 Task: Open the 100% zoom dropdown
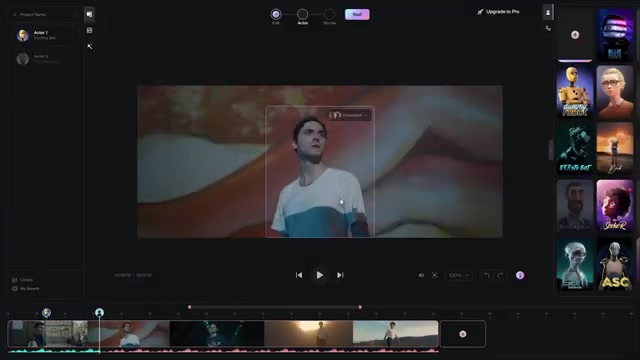click(459, 275)
